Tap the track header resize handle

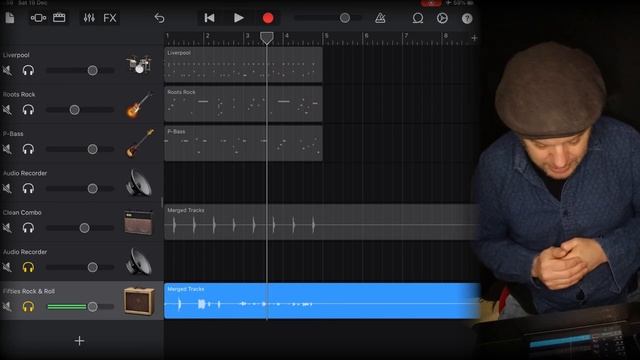point(162,202)
